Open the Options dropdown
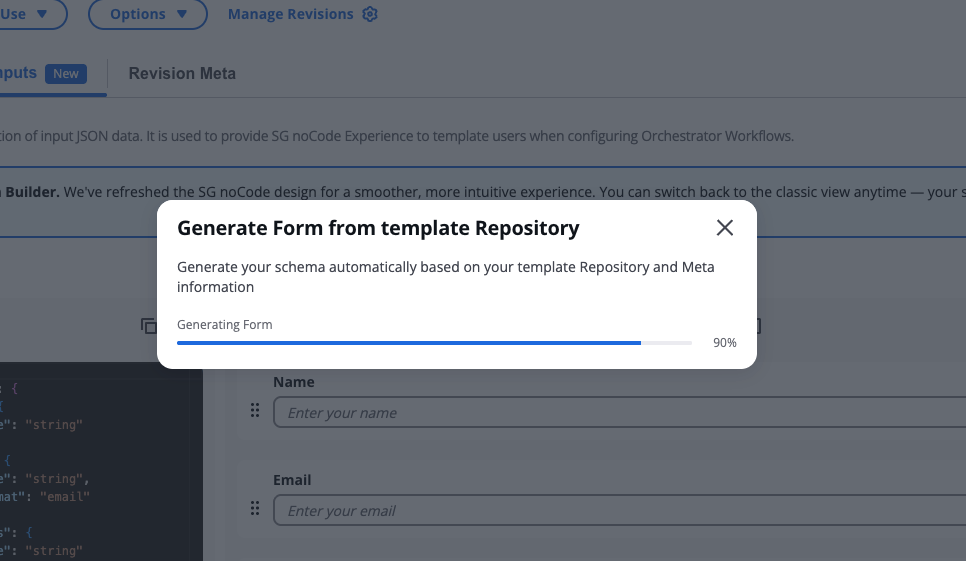 [x=148, y=14]
